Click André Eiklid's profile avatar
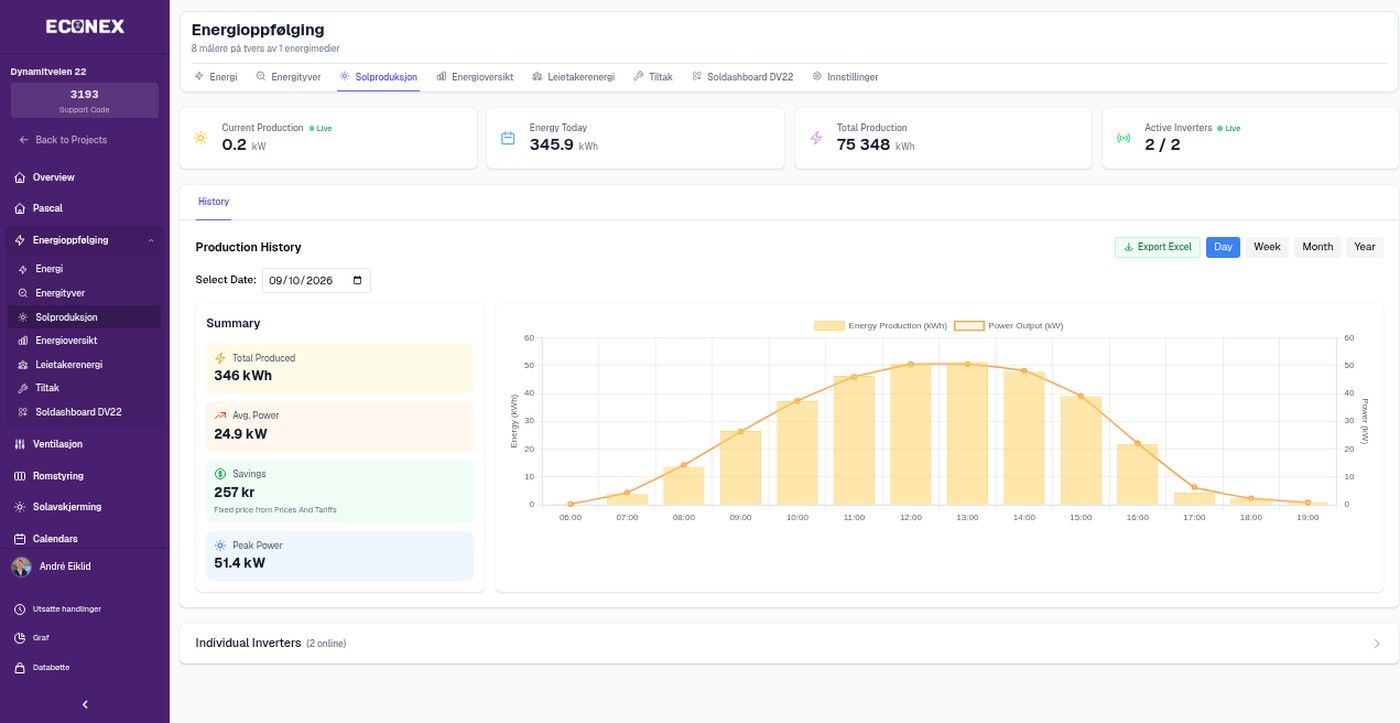1400x723 pixels. coord(21,567)
